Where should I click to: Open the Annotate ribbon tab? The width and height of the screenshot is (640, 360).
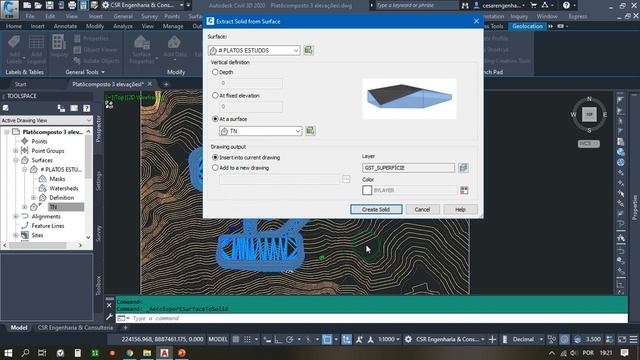[x=65, y=26]
